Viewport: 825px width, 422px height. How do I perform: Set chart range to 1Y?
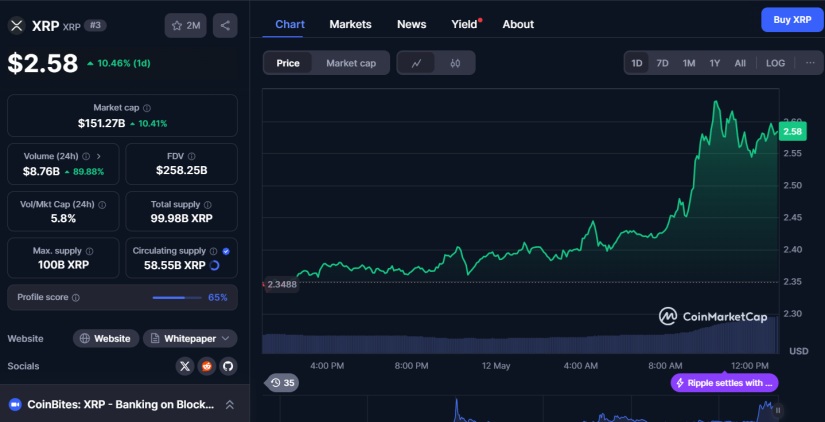tap(715, 63)
